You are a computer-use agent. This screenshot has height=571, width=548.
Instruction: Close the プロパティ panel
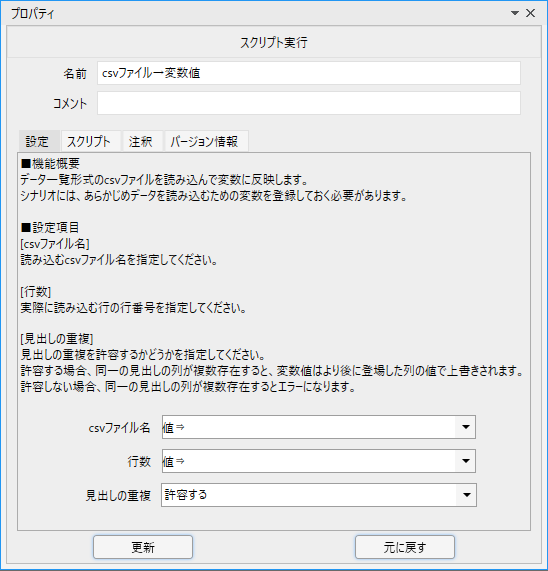tap(531, 13)
